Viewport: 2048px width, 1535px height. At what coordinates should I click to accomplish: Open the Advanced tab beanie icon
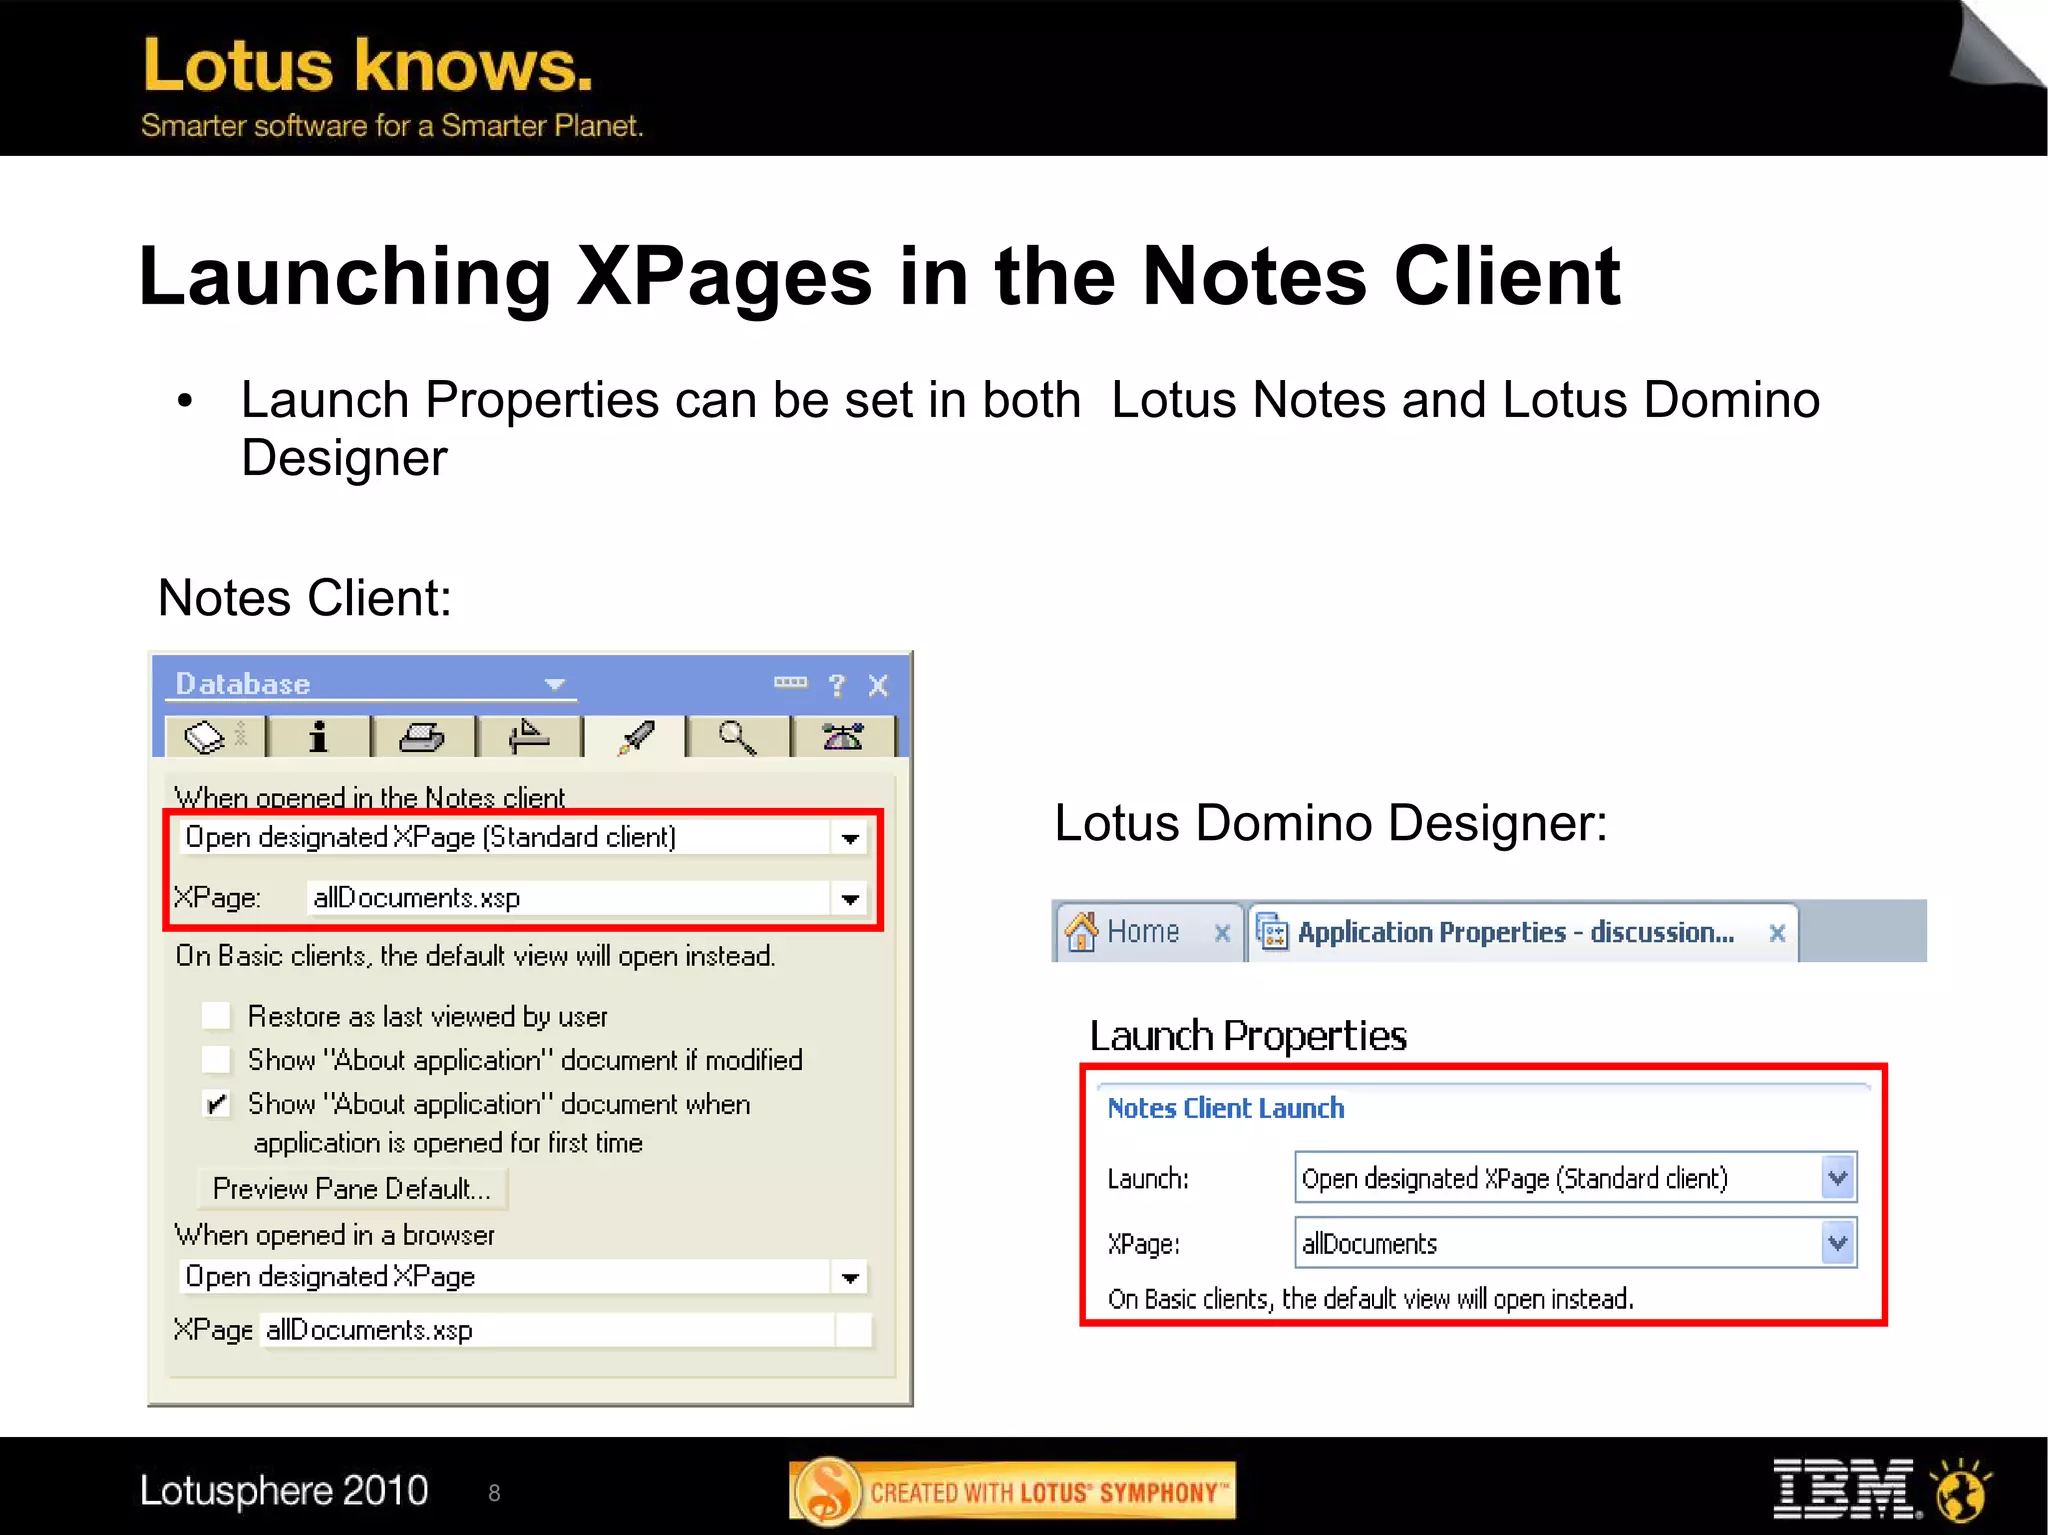843,737
